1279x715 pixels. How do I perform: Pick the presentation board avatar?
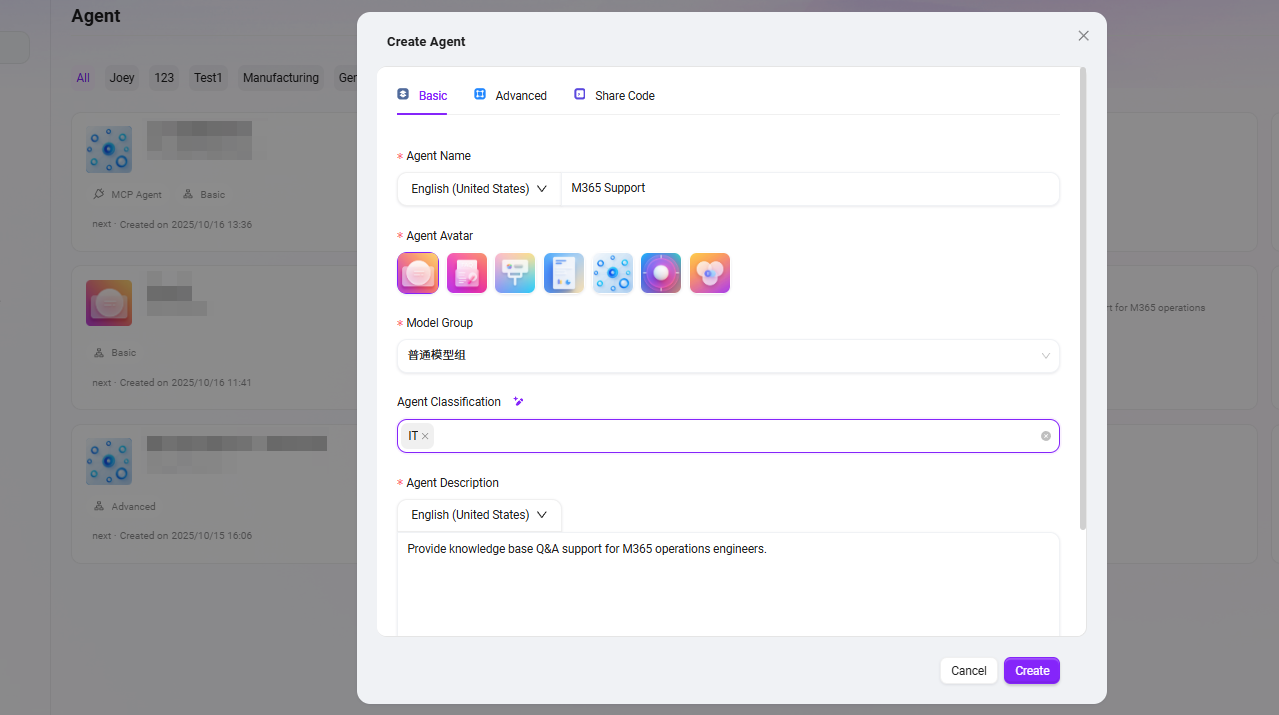pos(515,273)
